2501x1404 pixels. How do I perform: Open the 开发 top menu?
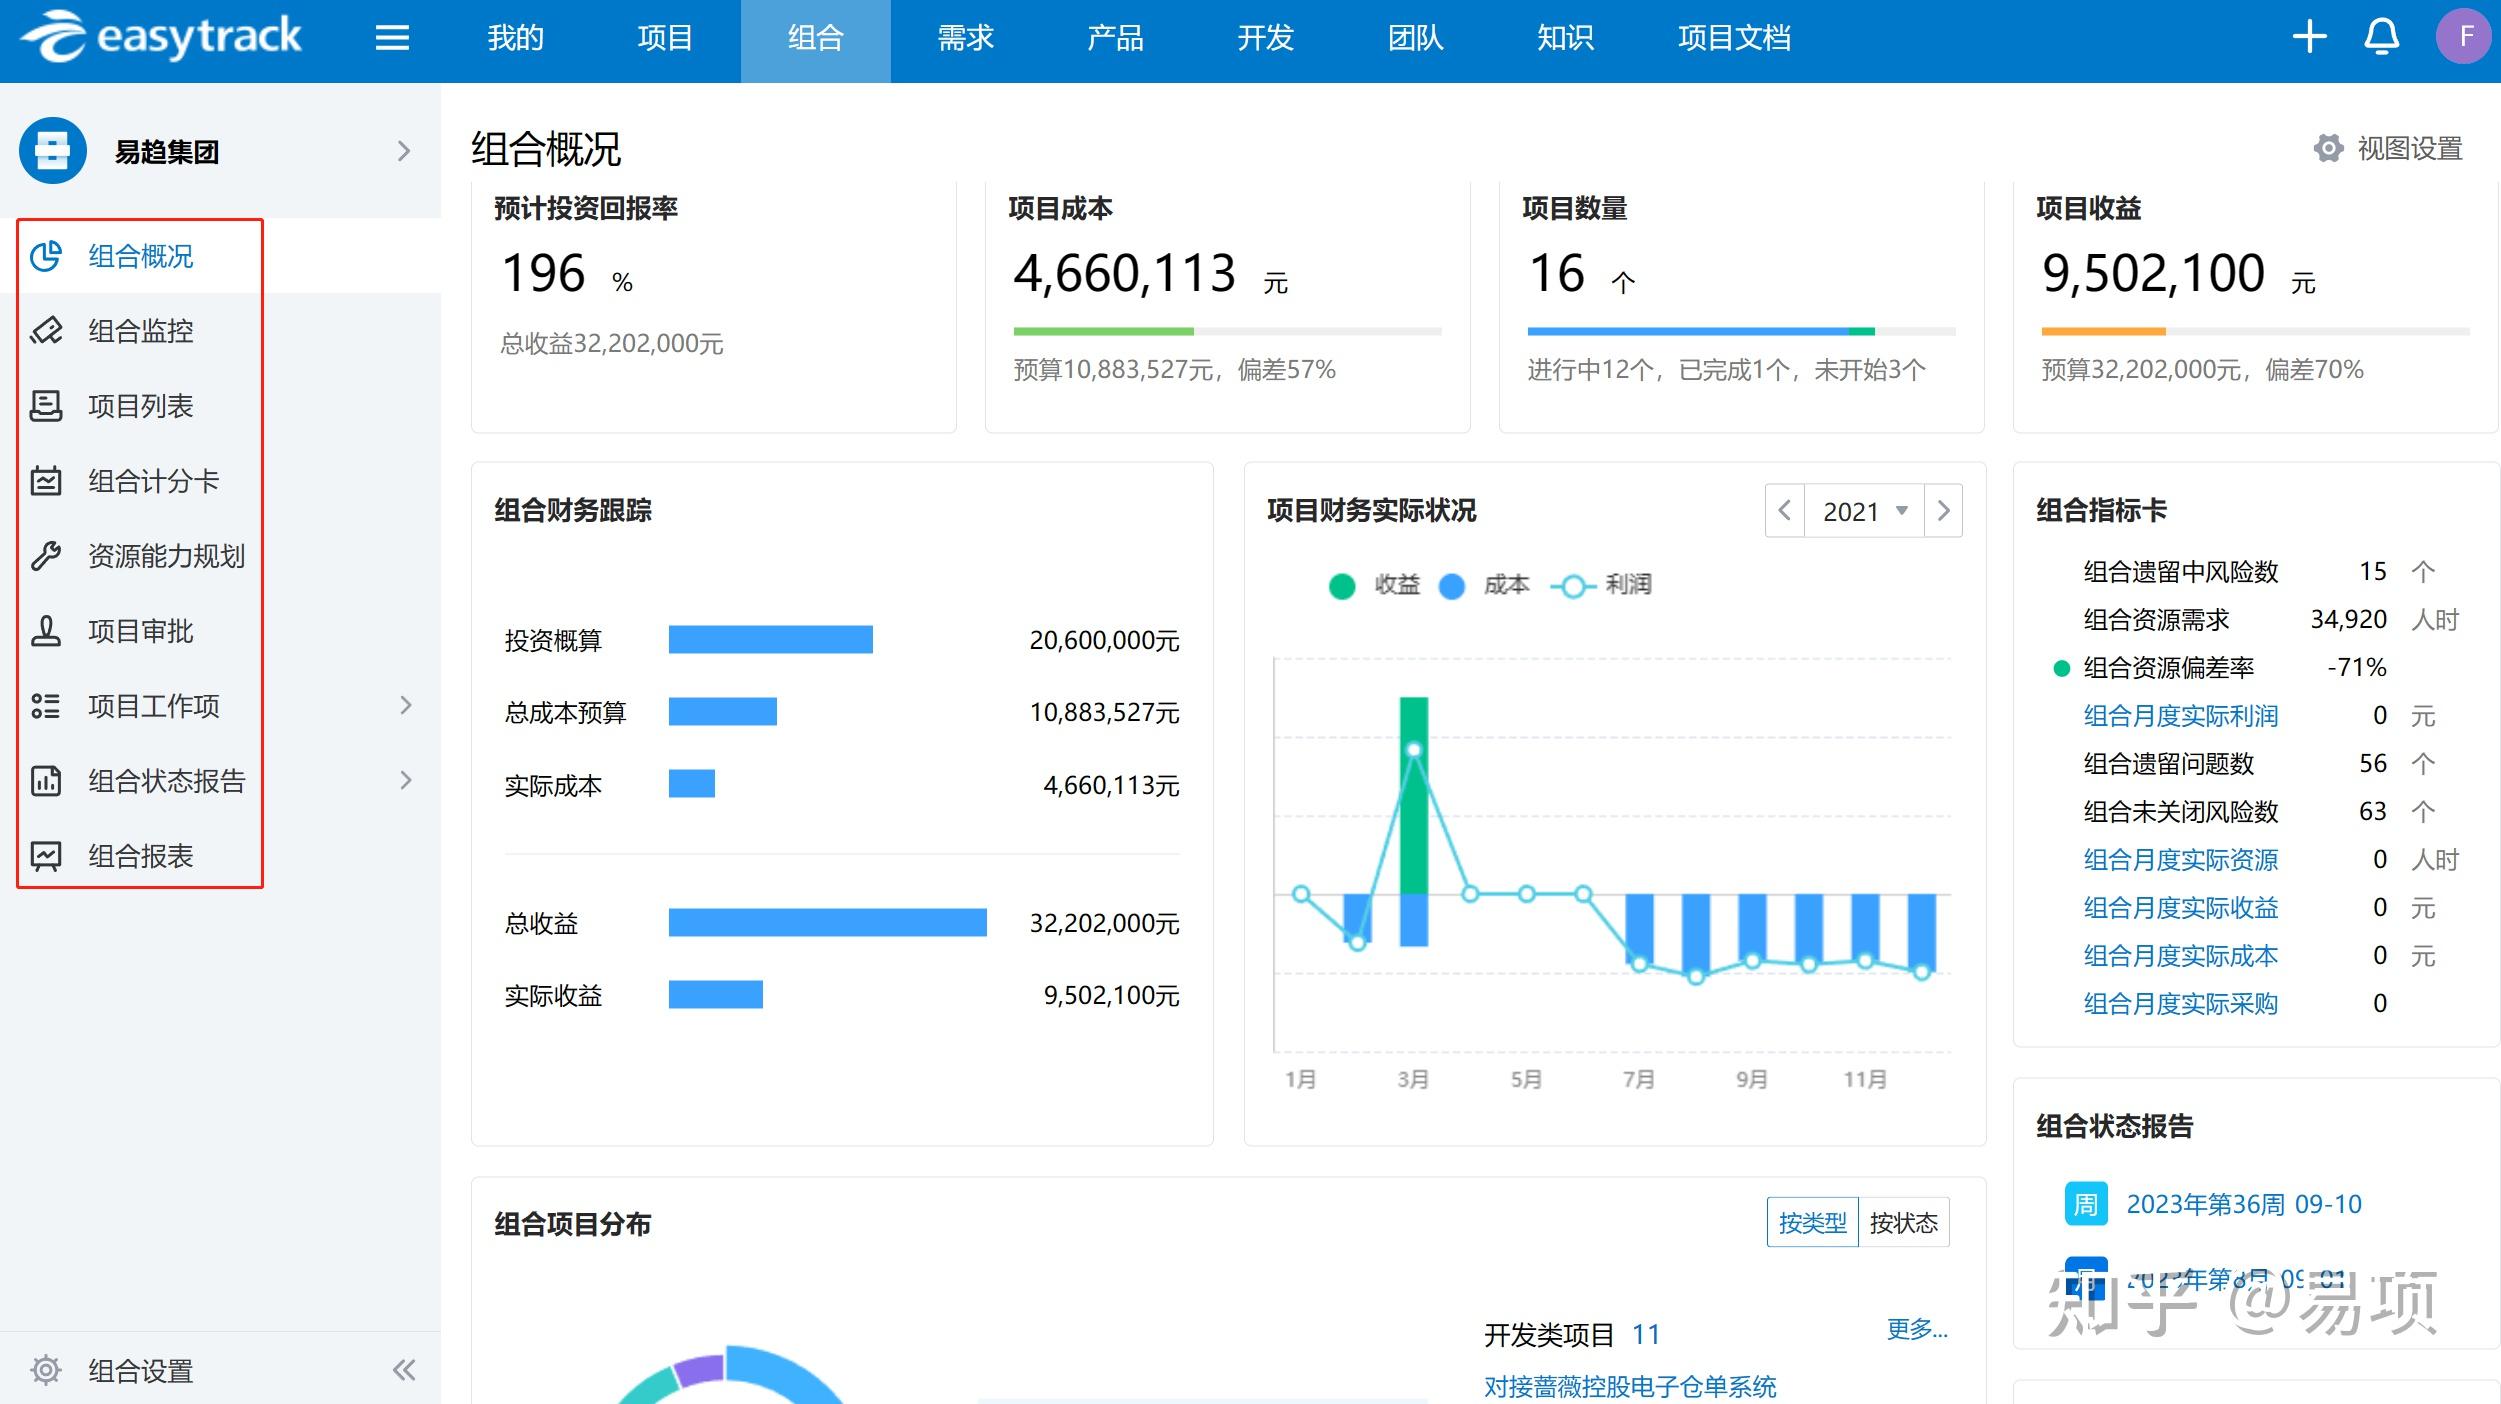coord(1266,38)
